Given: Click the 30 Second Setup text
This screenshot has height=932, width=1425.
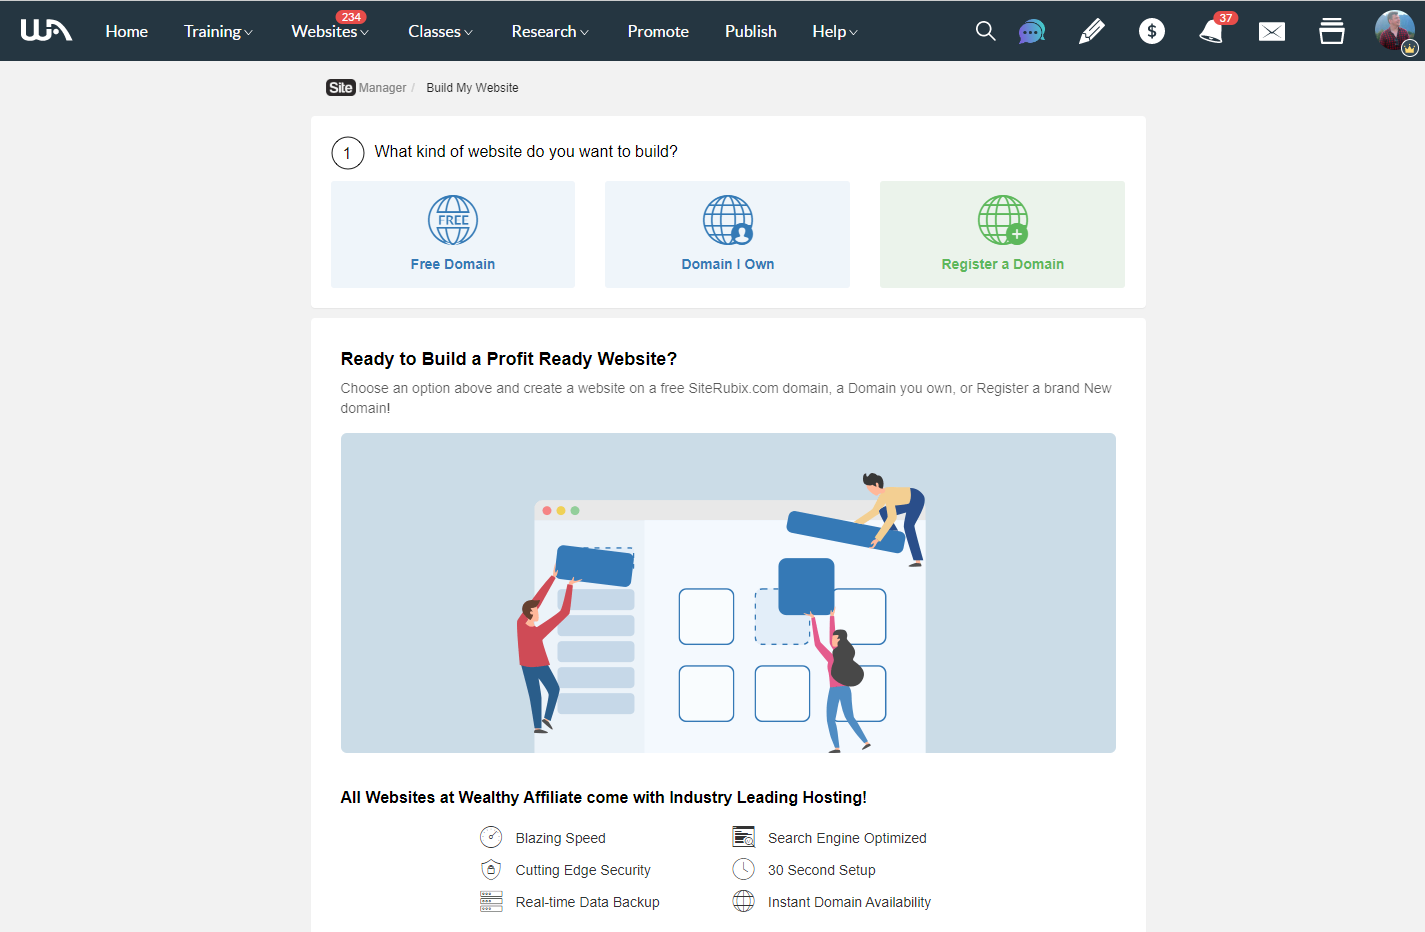Looking at the screenshot, I should click(822, 870).
